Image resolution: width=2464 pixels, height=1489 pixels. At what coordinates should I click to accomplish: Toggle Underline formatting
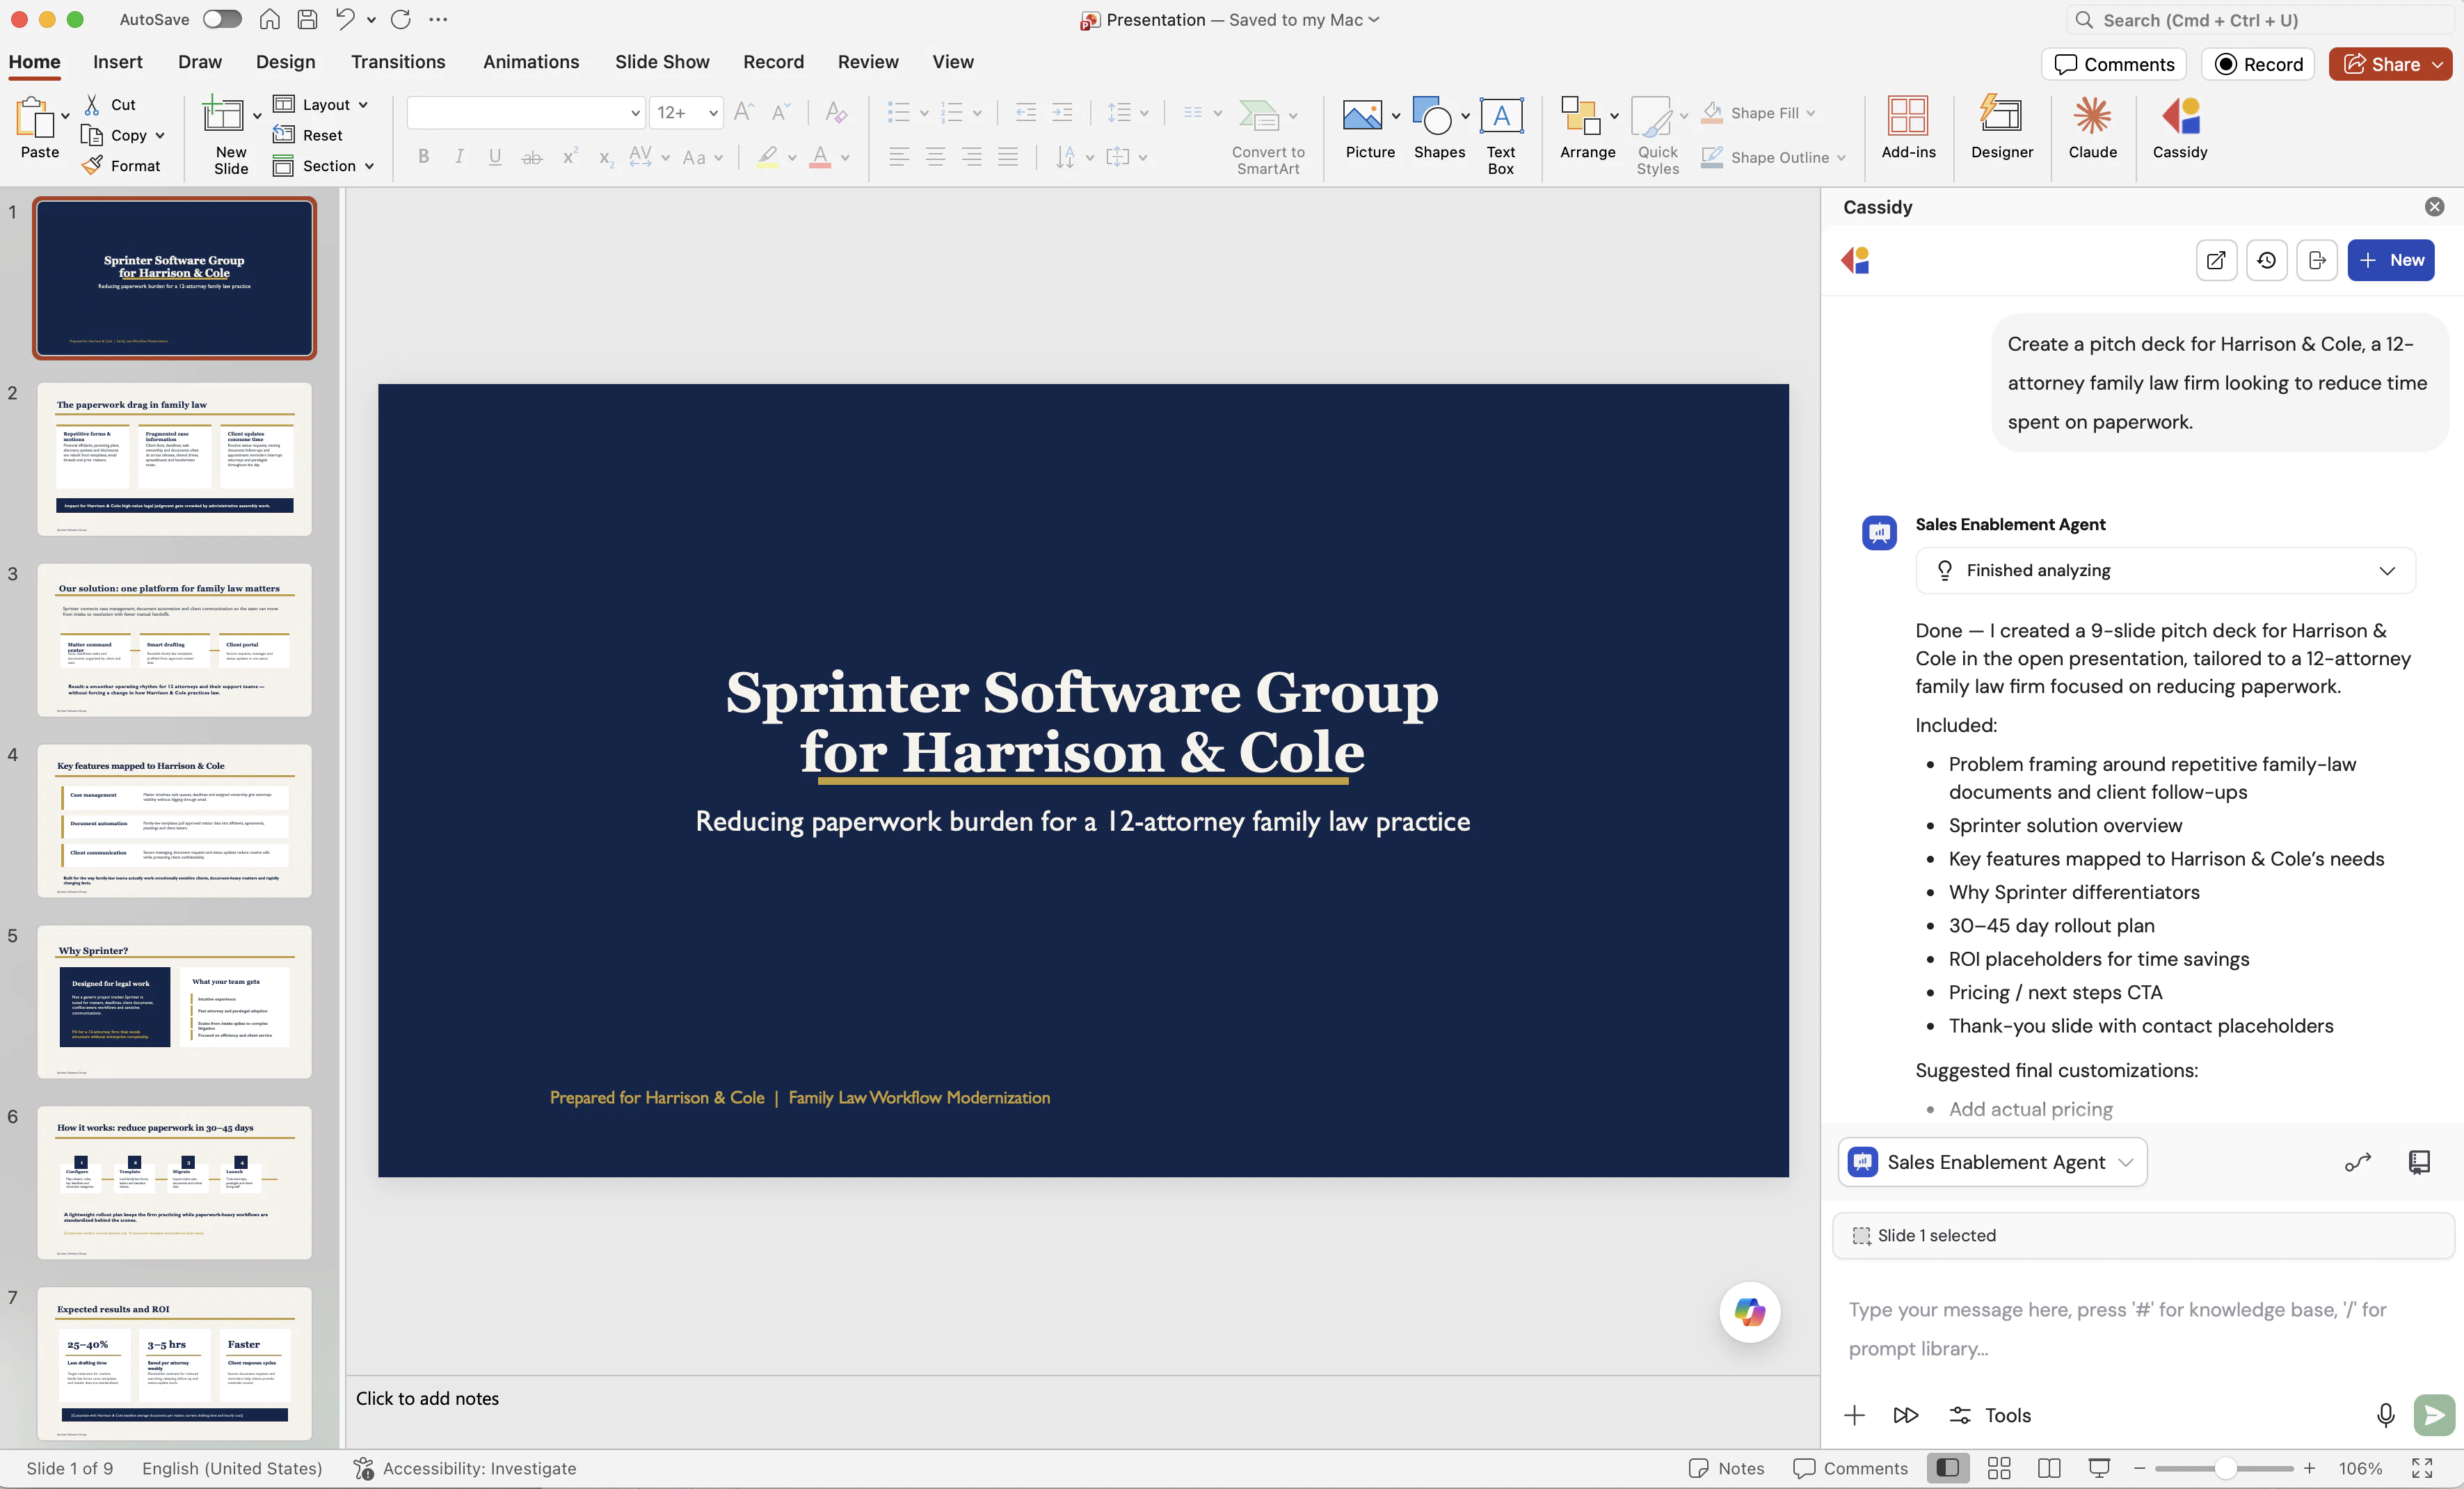point(494,157)
